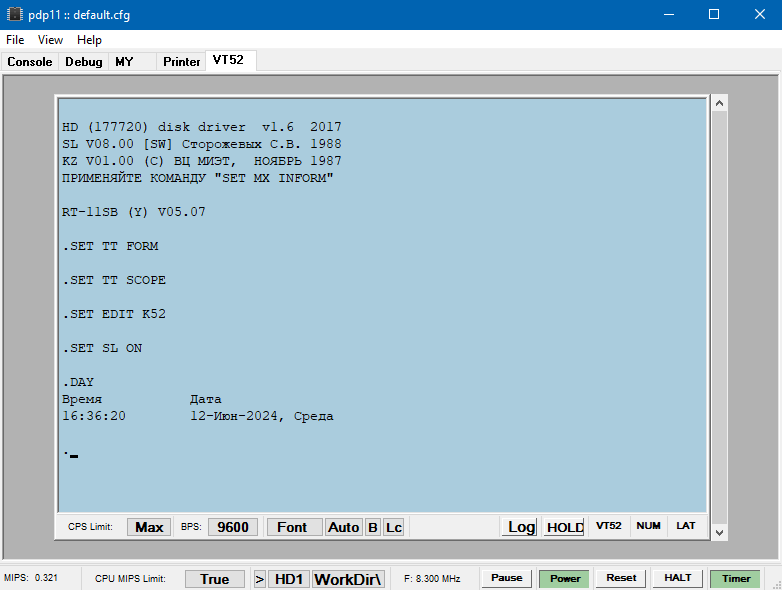
Task: Toggle the CPU MIPS Limit True button
Action: pyautogui.click(x=215, y=579)
